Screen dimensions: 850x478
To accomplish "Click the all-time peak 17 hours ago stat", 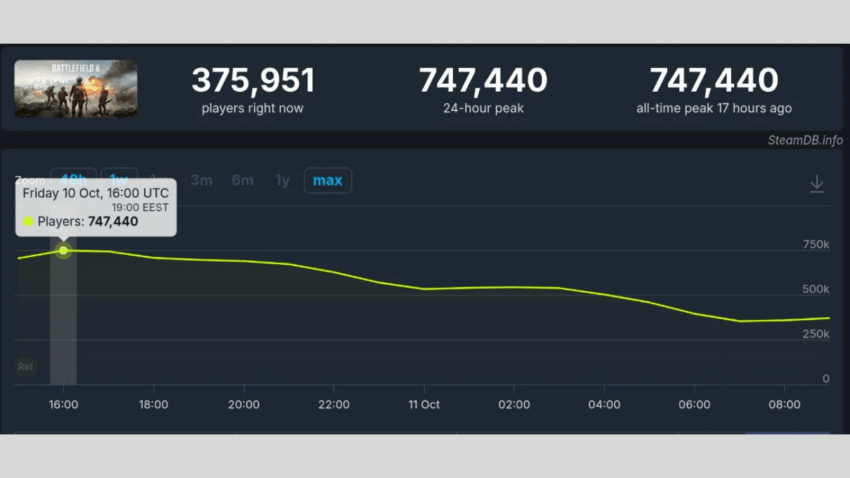I will [x=713, y=89].
